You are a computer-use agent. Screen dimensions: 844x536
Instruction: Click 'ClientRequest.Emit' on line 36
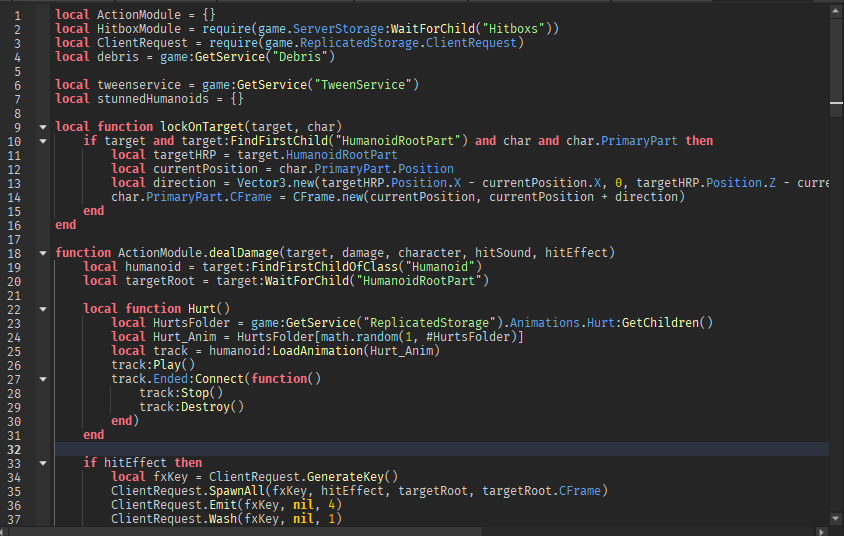(174, 504)
